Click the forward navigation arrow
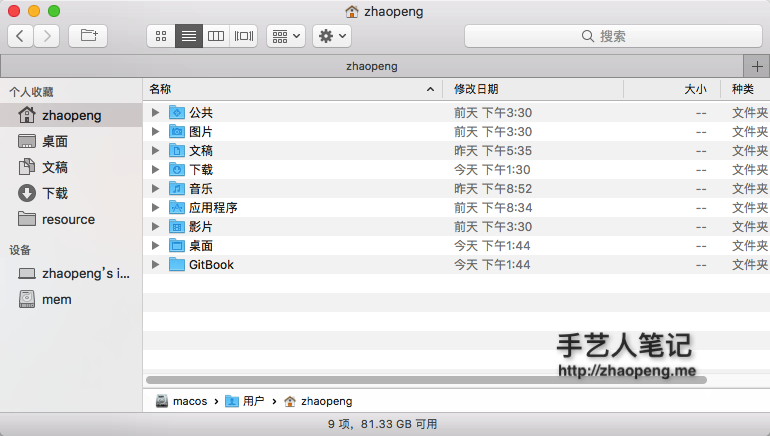The width and height of the screenshot is (770, 436). 47,36
